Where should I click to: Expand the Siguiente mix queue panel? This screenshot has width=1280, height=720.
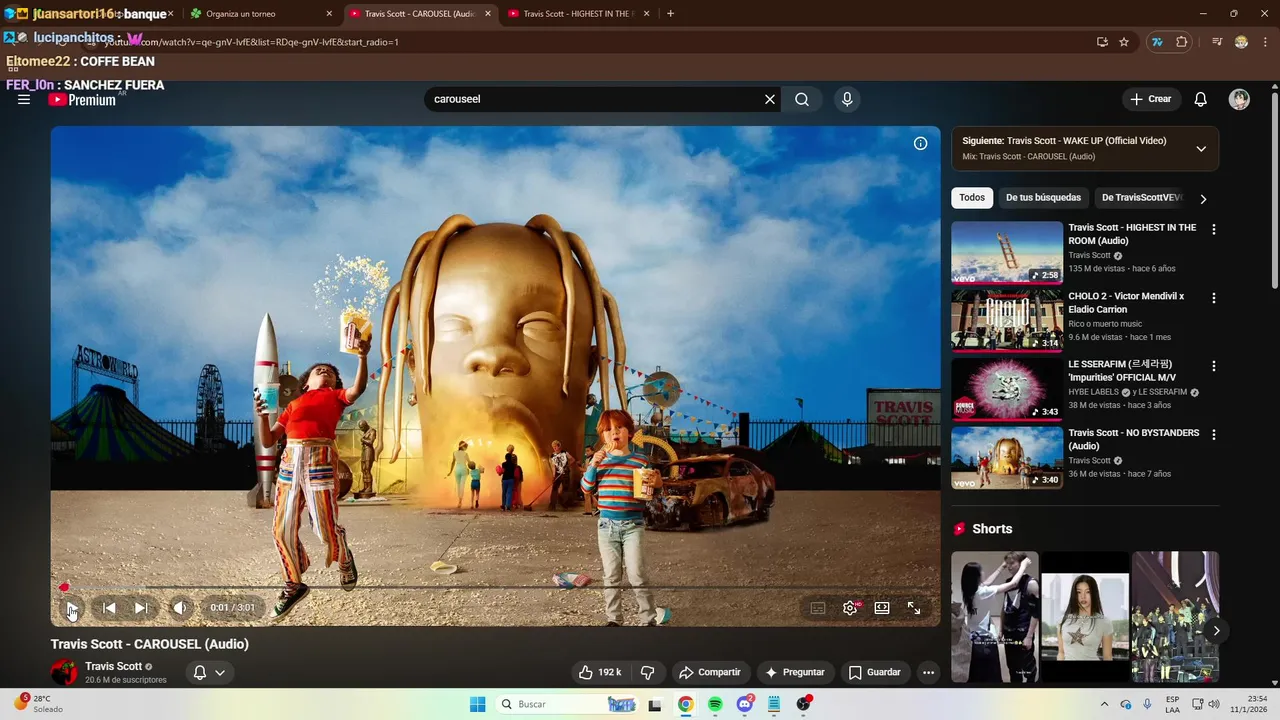point(1201,149)
